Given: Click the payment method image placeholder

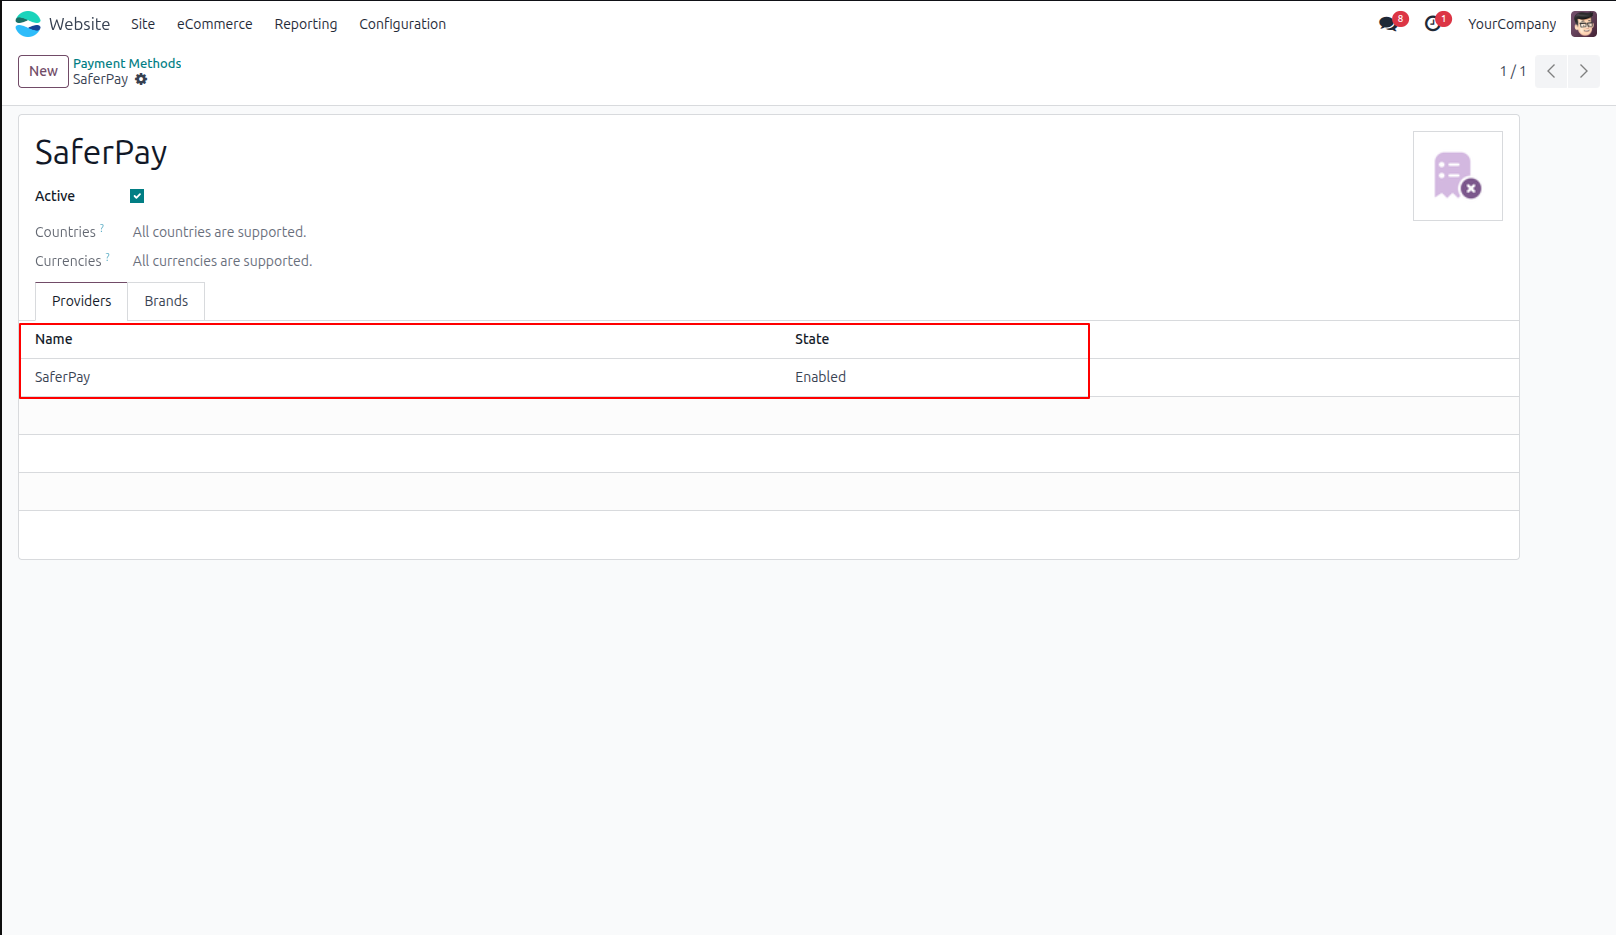Looking at the screenshot, I should click(1458, 176).
